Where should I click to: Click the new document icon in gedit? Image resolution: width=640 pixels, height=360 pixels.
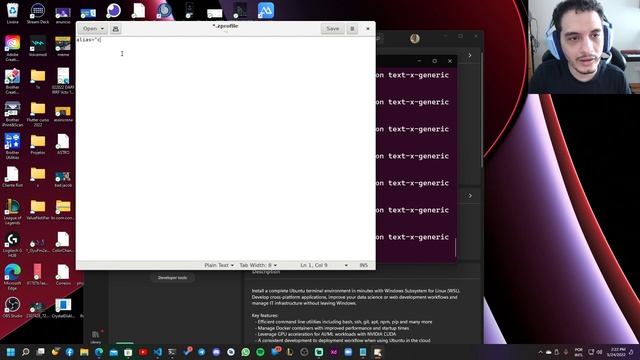116,29
